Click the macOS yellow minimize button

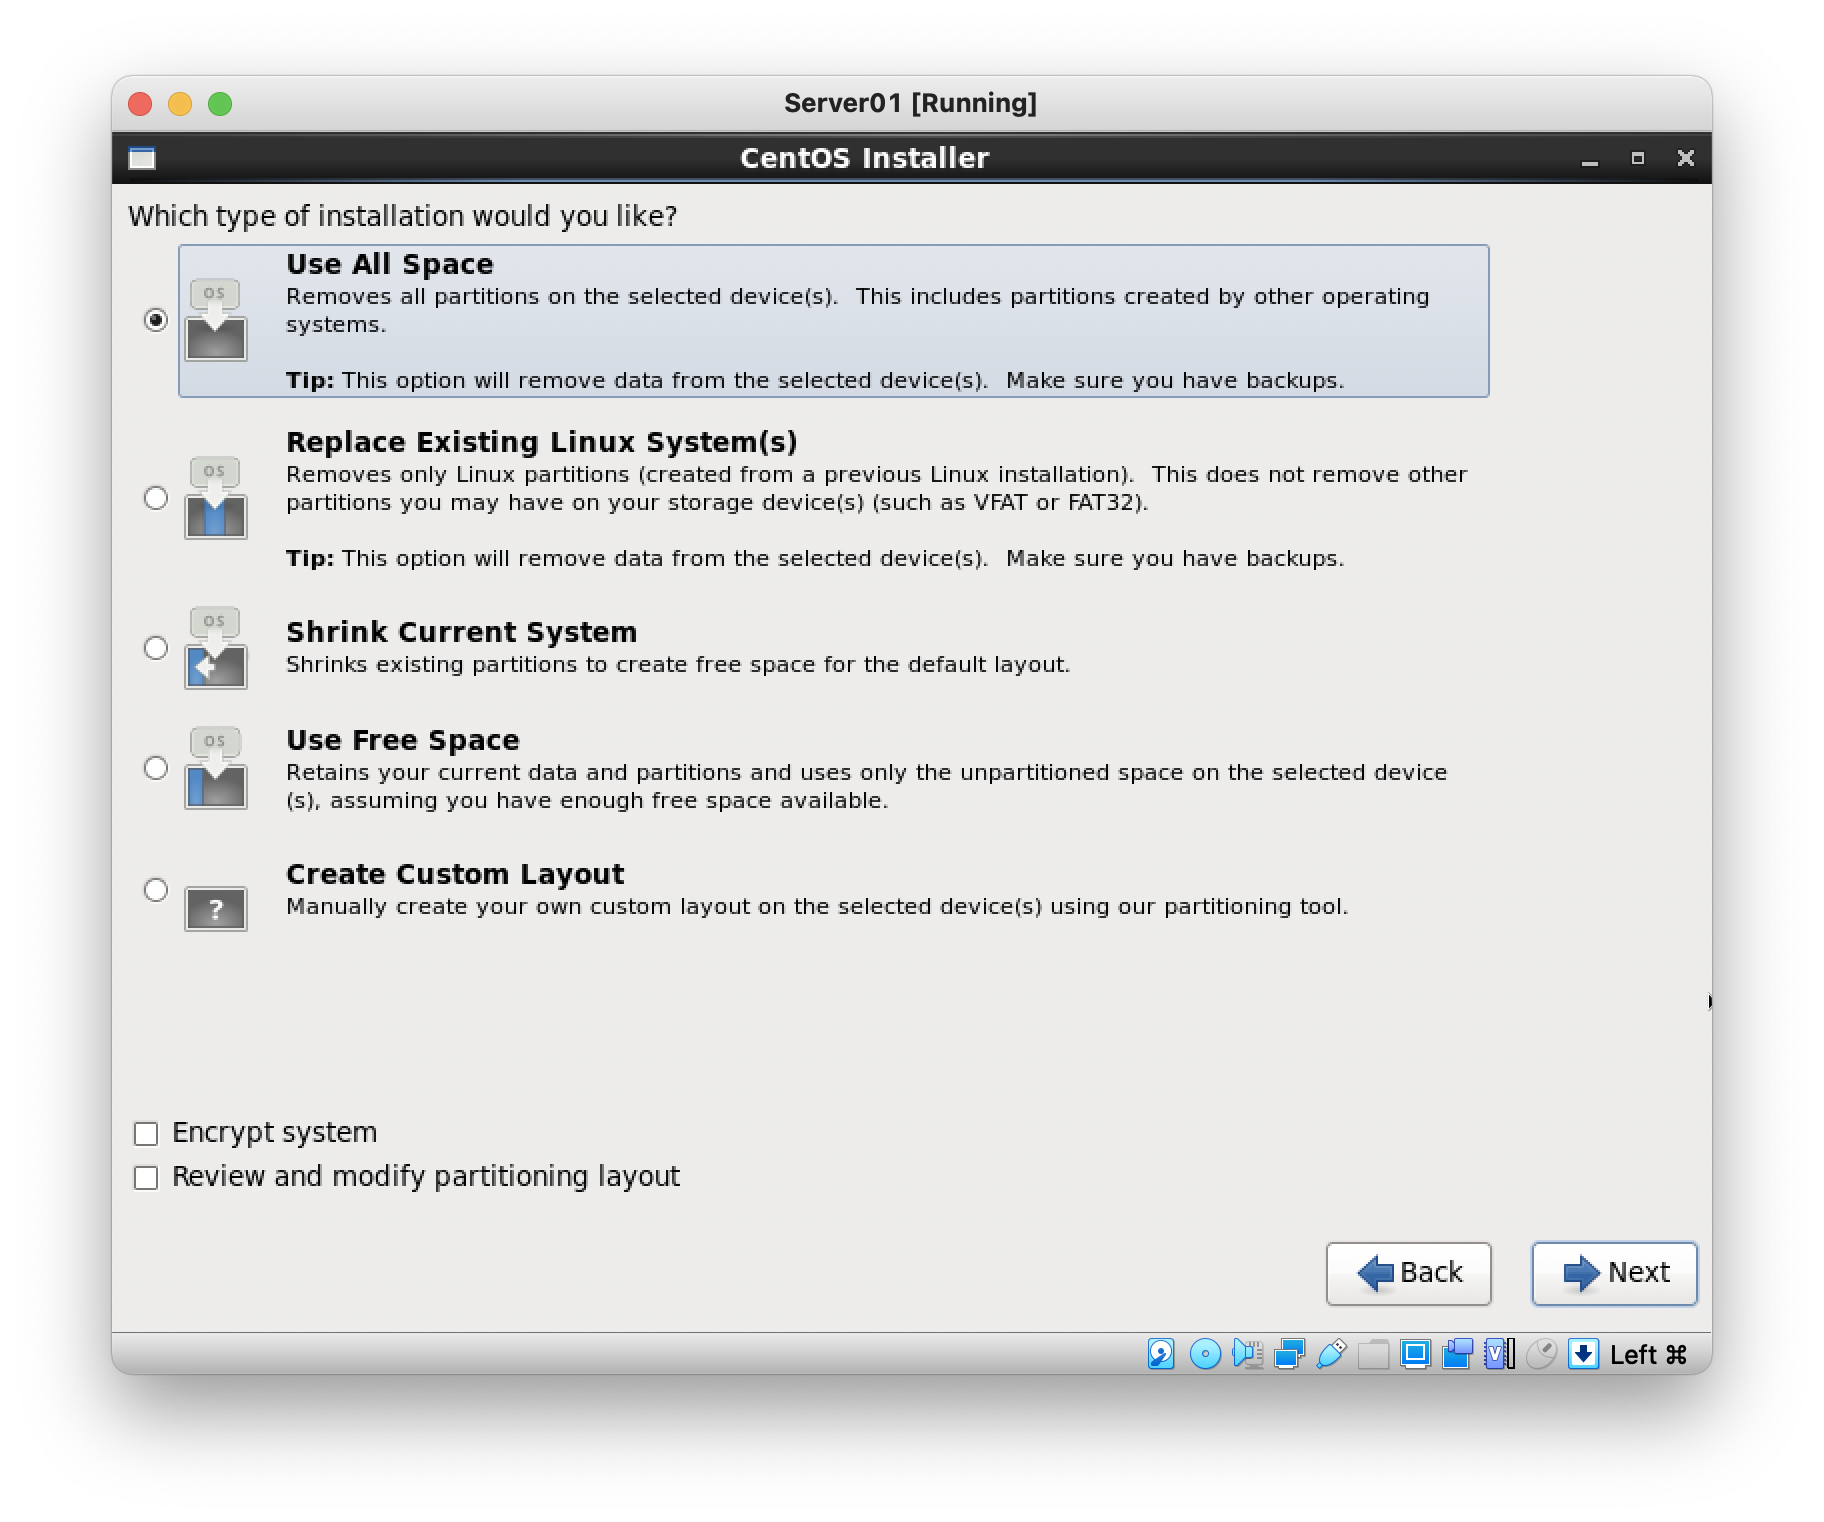pos(180,104)
